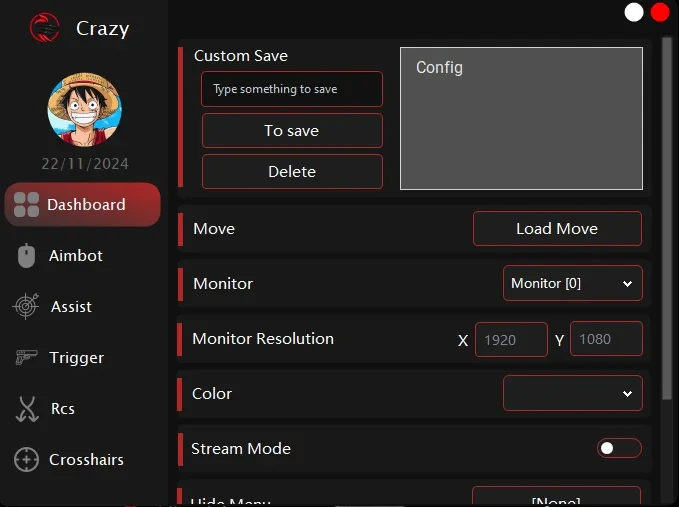Select the Rcs section

coord(63,409)
